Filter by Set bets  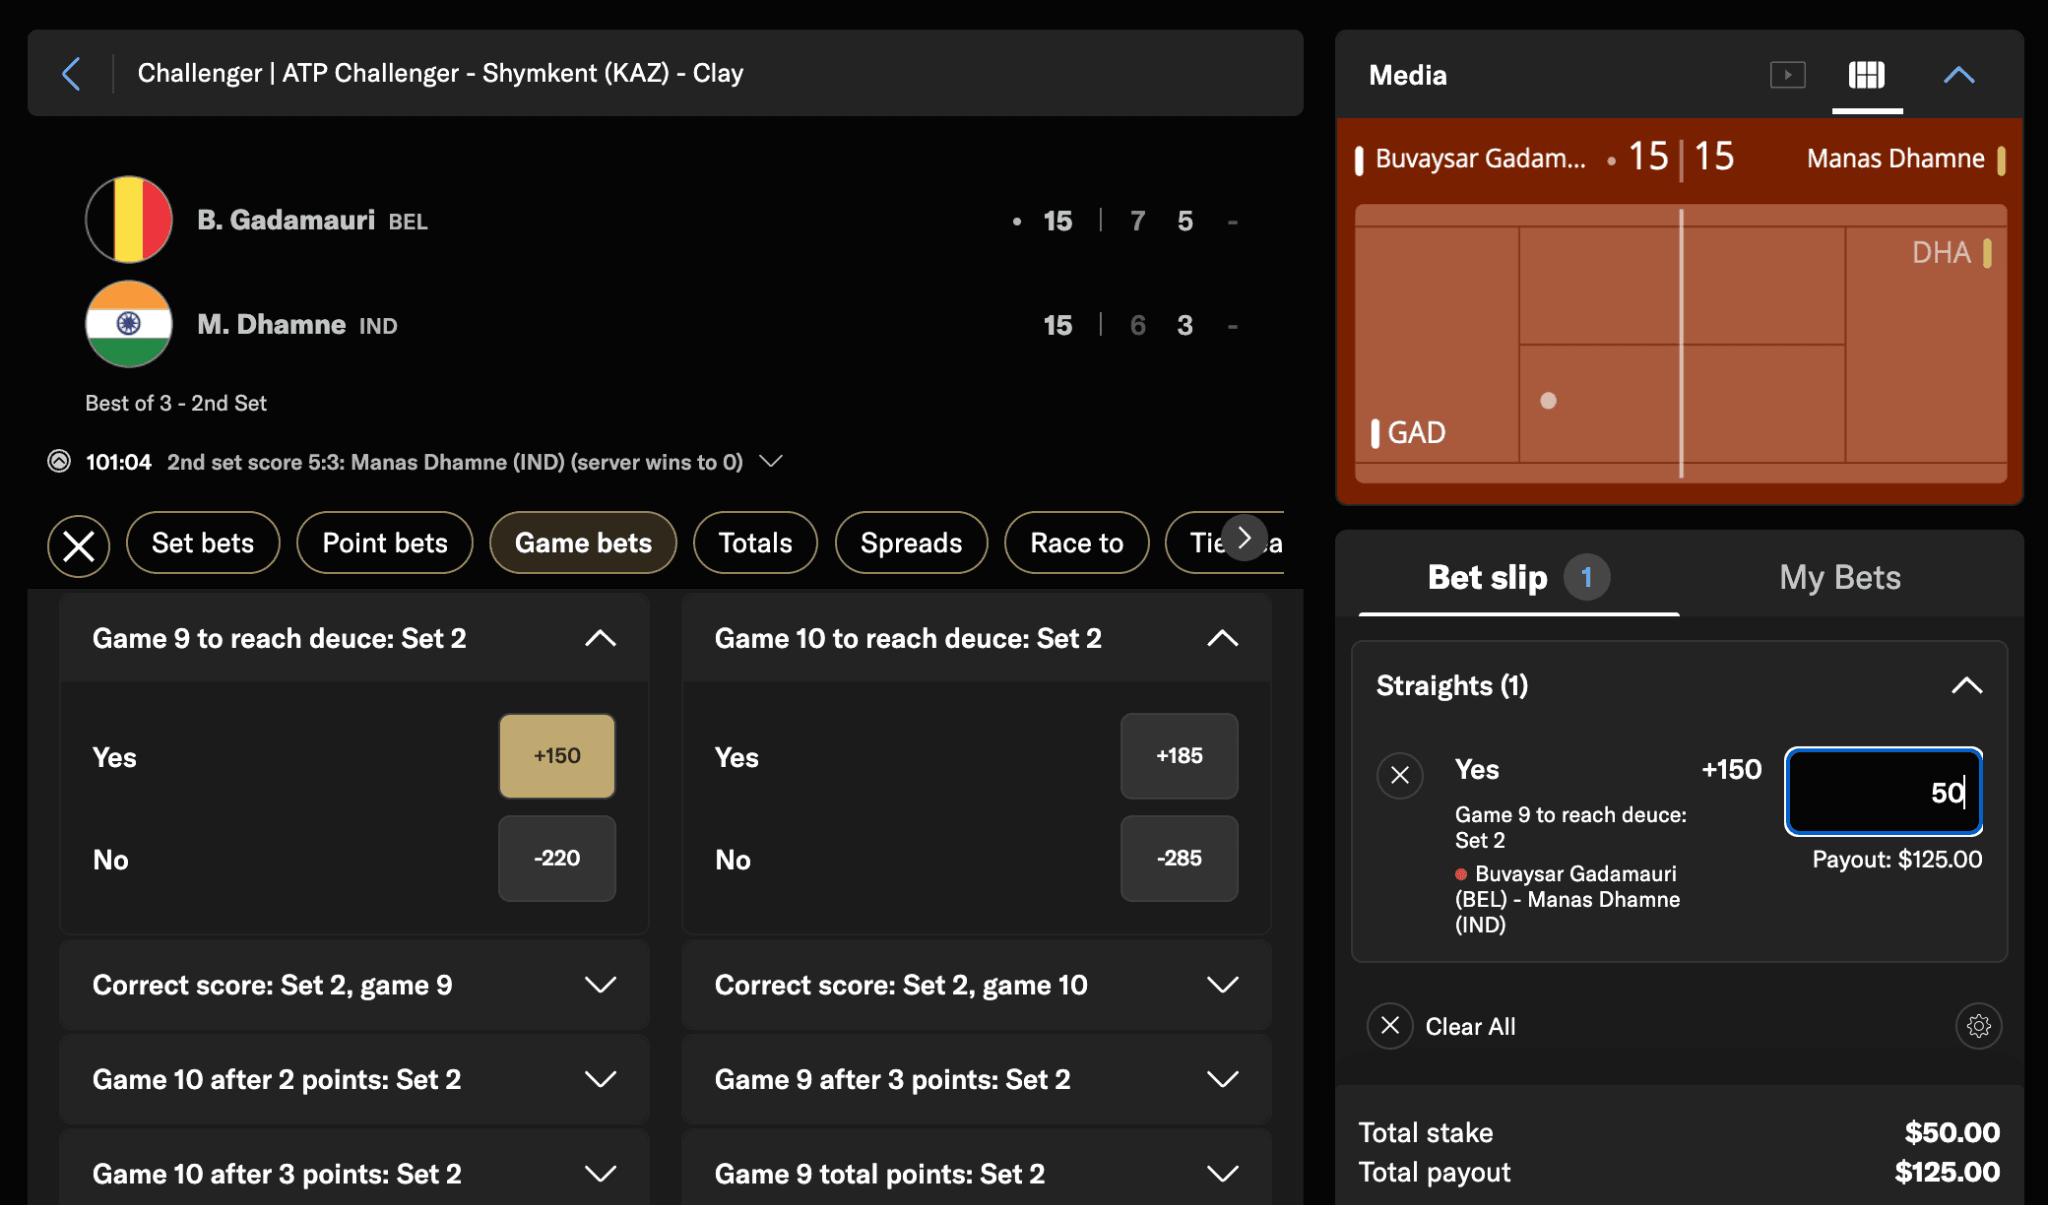click(203, 543)
